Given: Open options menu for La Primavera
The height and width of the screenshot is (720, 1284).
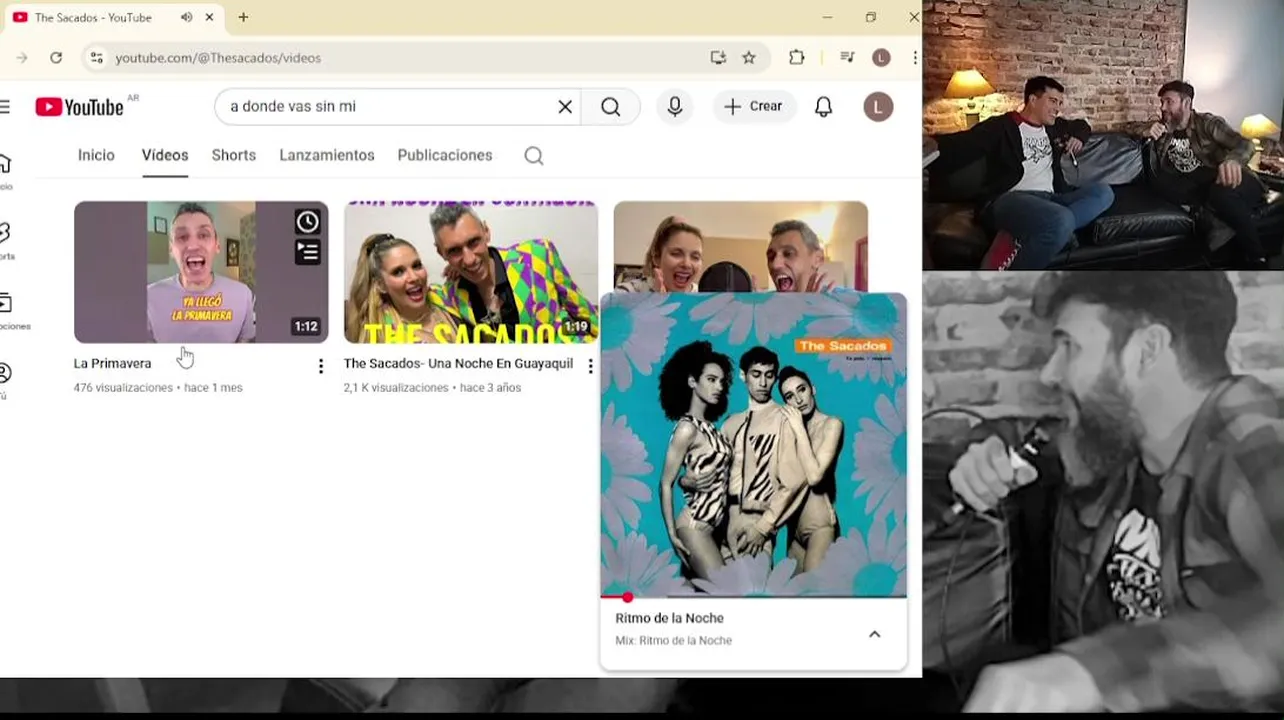Looking at the screenshot, I should point(321,367).
